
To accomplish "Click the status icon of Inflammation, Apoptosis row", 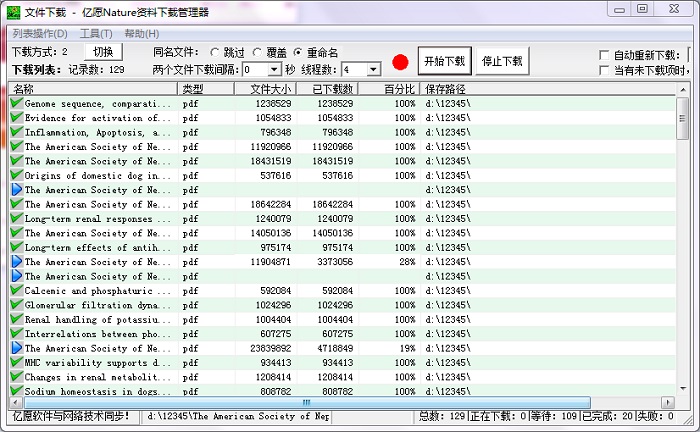I will [x=17, y=132].
